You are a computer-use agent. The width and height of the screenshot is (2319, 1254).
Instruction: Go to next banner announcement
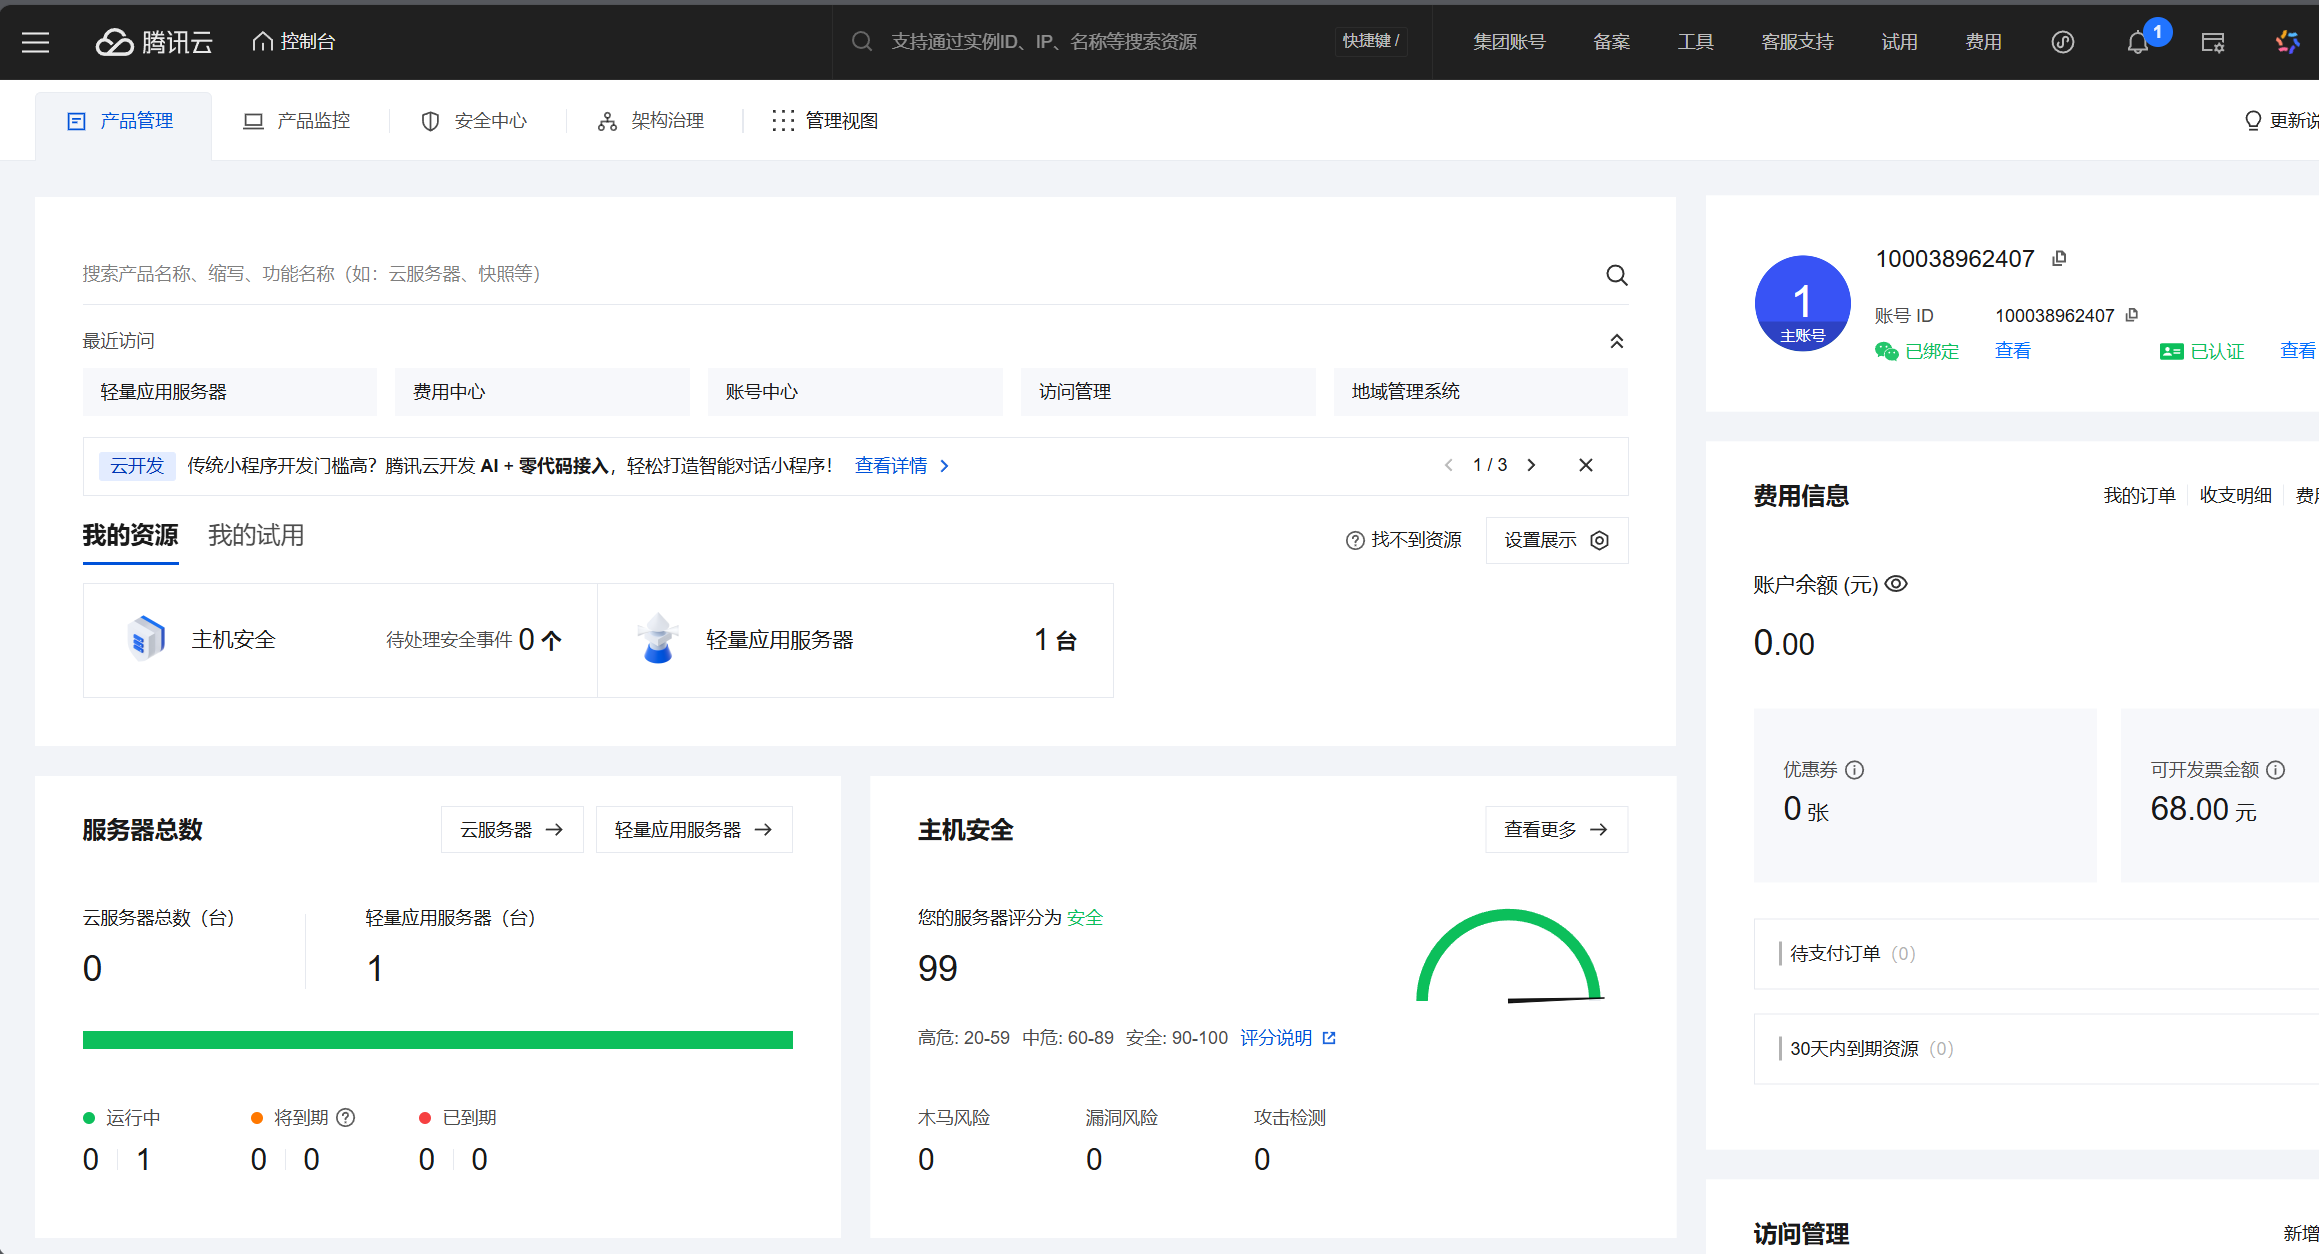[x=1531, y=465]
